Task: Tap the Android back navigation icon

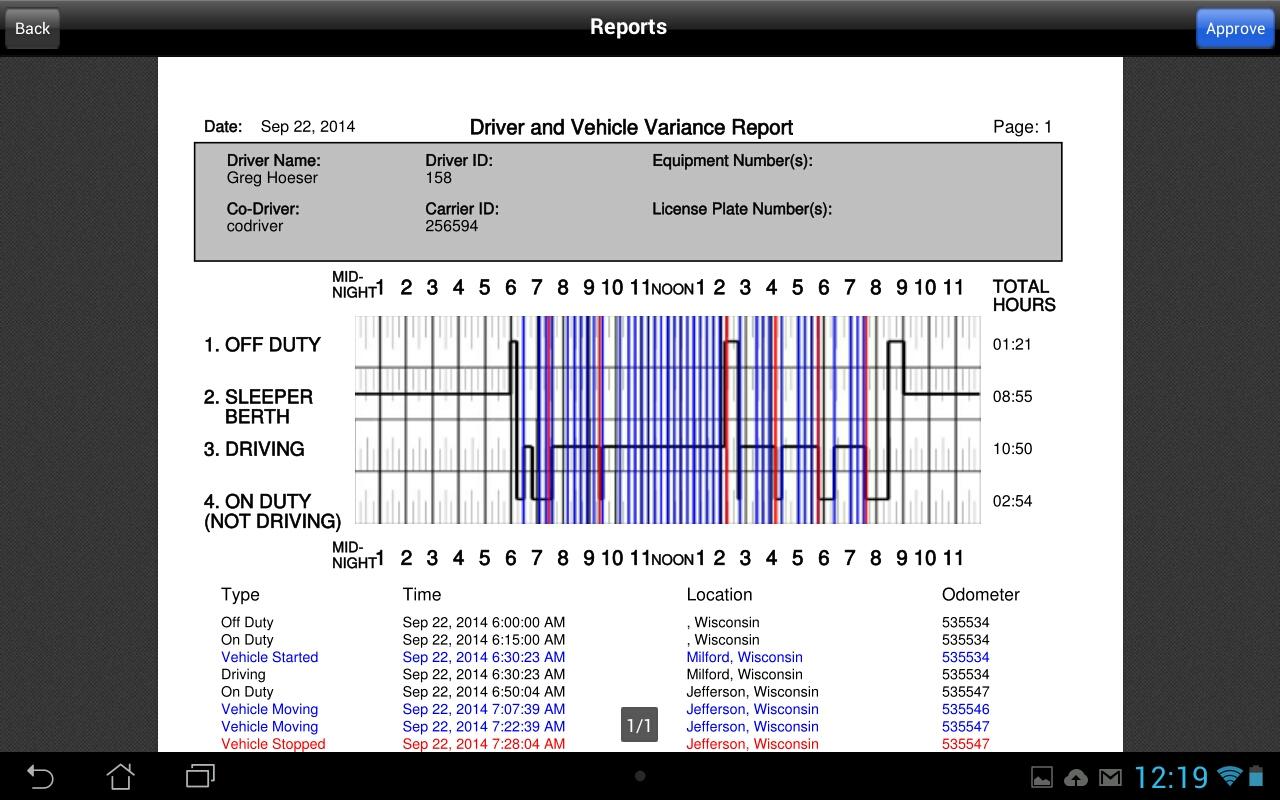Action: [40, 776]
